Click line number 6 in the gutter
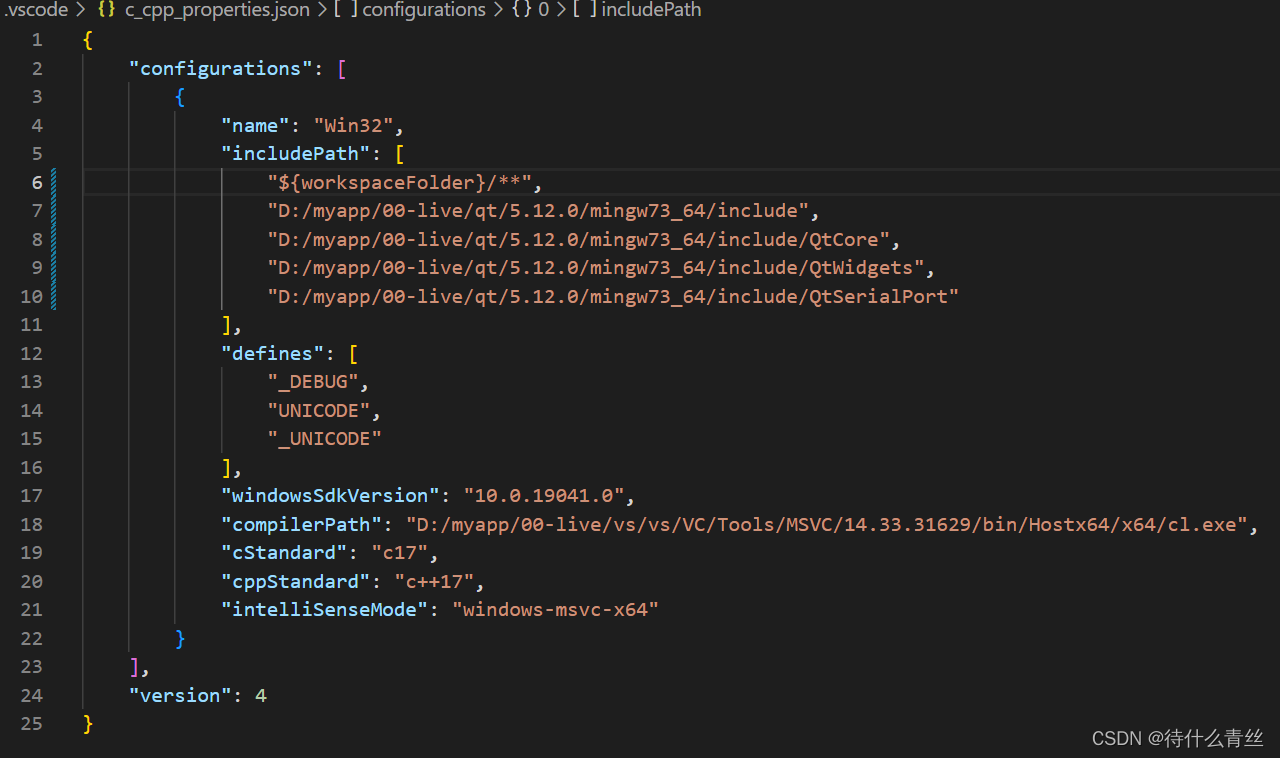 coord(37,182)
